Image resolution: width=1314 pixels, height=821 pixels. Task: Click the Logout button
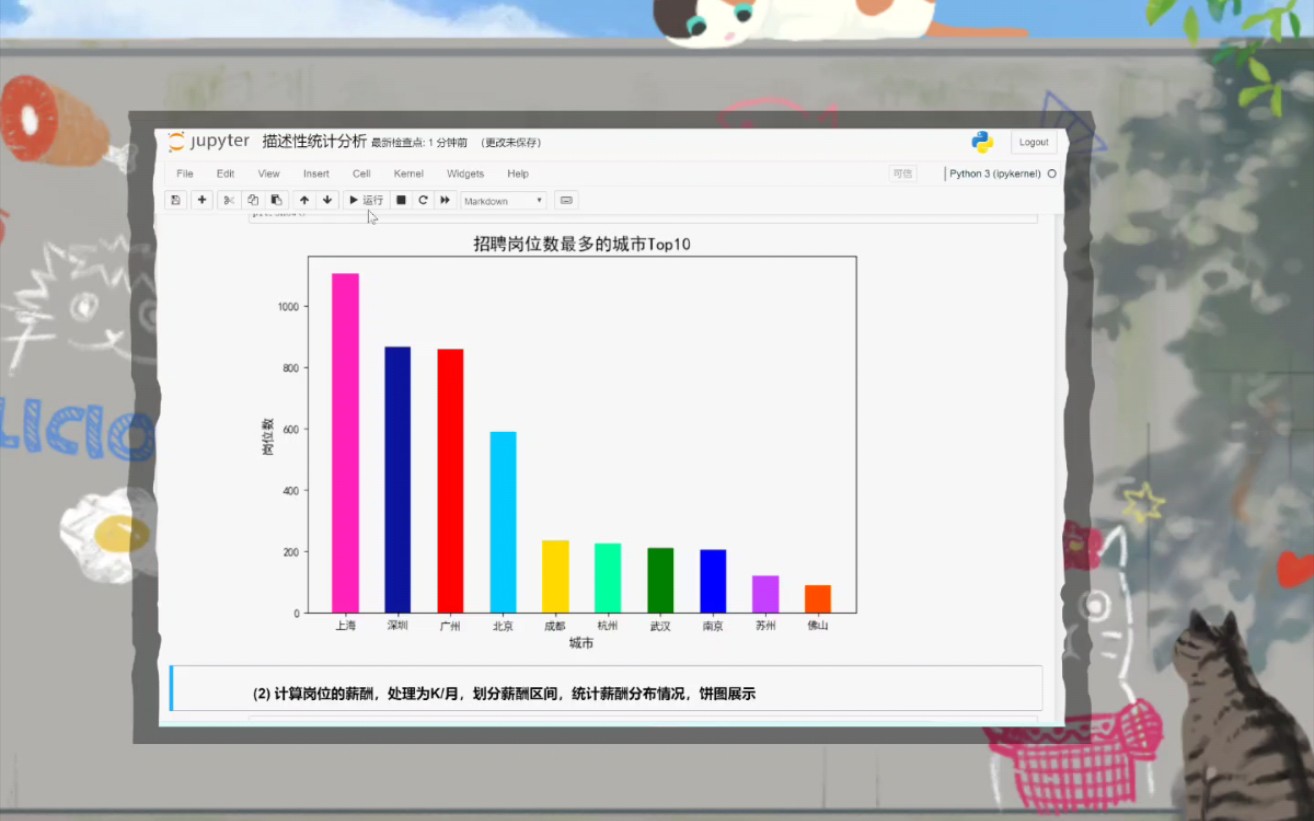pos(1033,141)
